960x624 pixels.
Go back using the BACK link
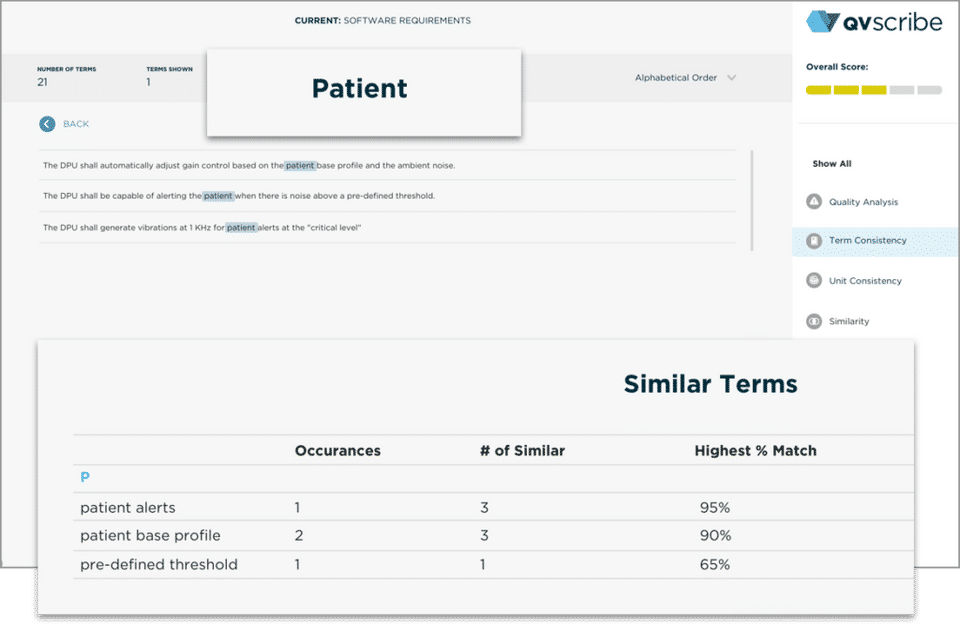tap(76, 124)
